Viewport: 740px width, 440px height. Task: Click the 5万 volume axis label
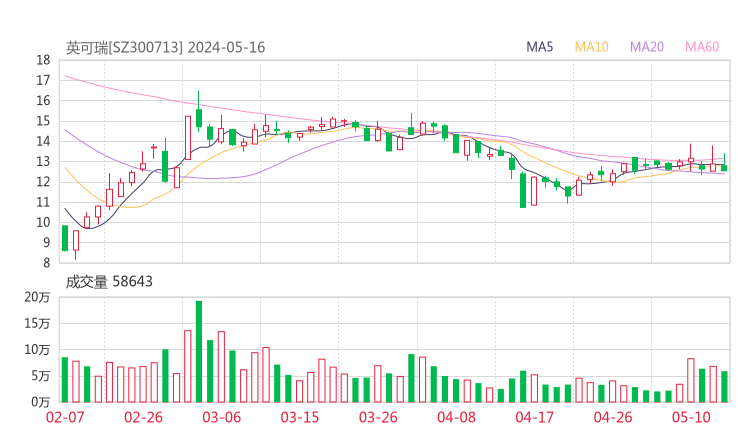41,376
